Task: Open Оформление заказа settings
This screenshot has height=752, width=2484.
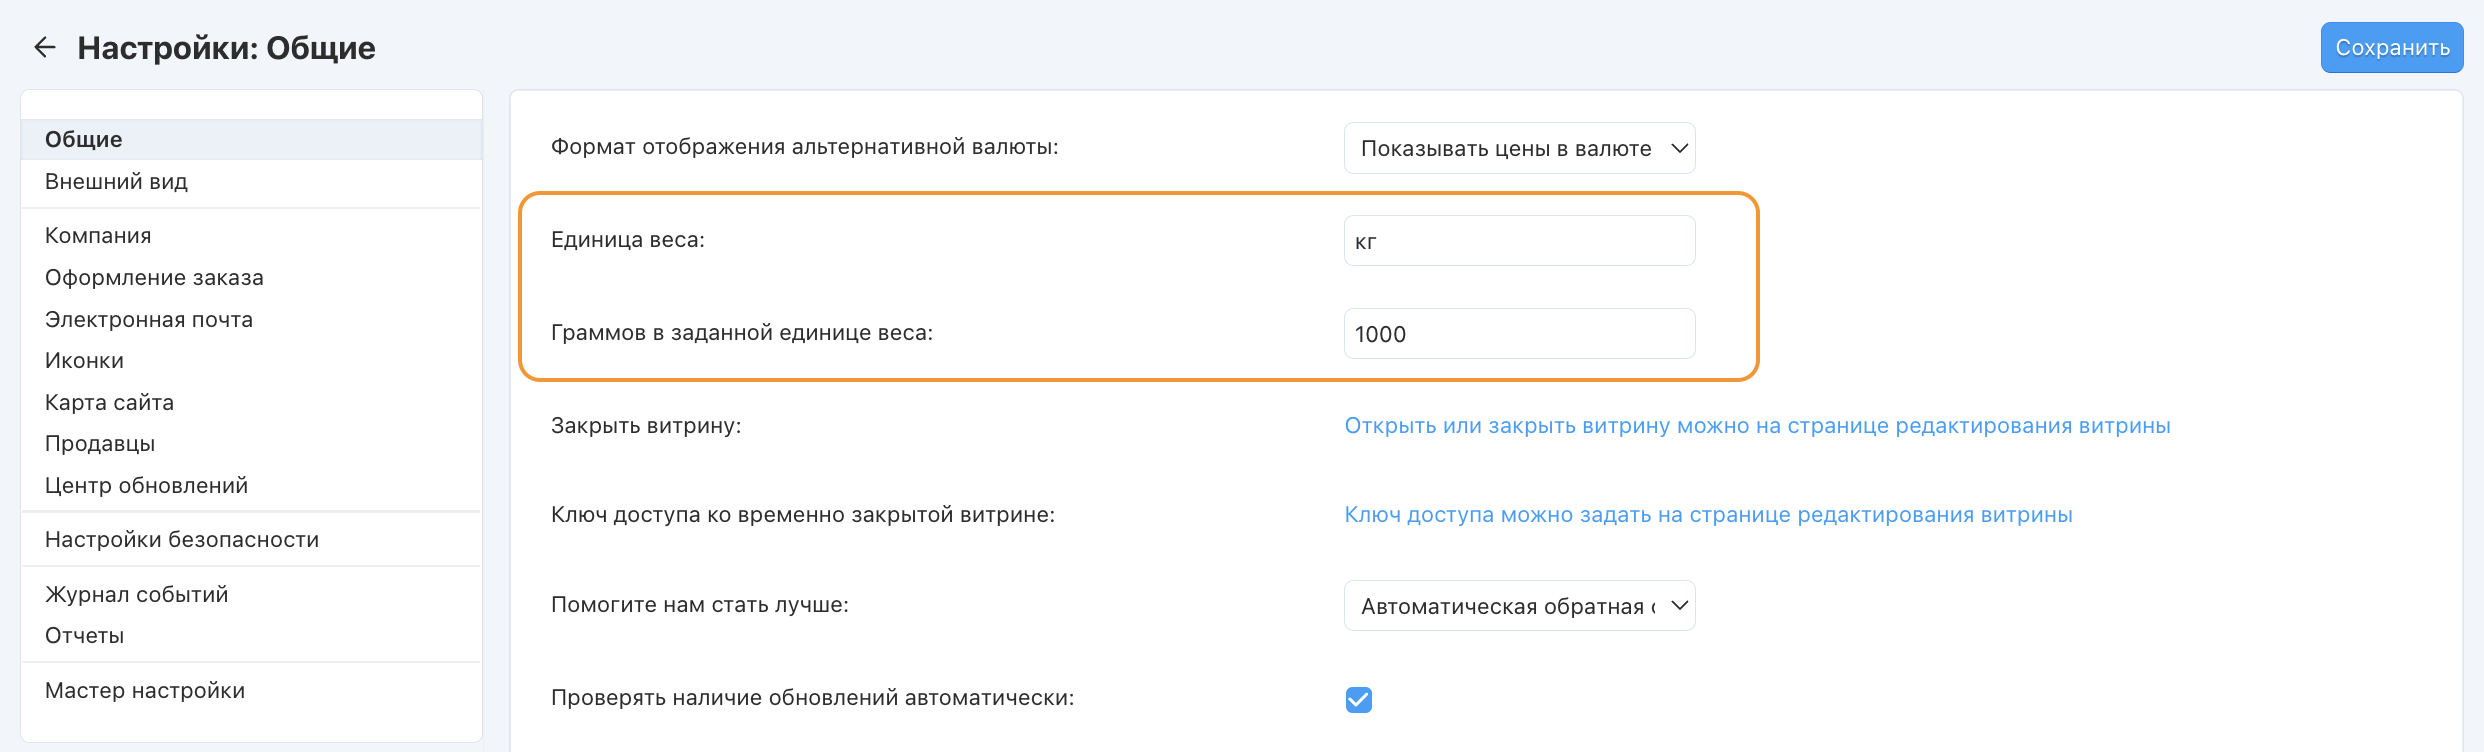Action: pos(154,278)
